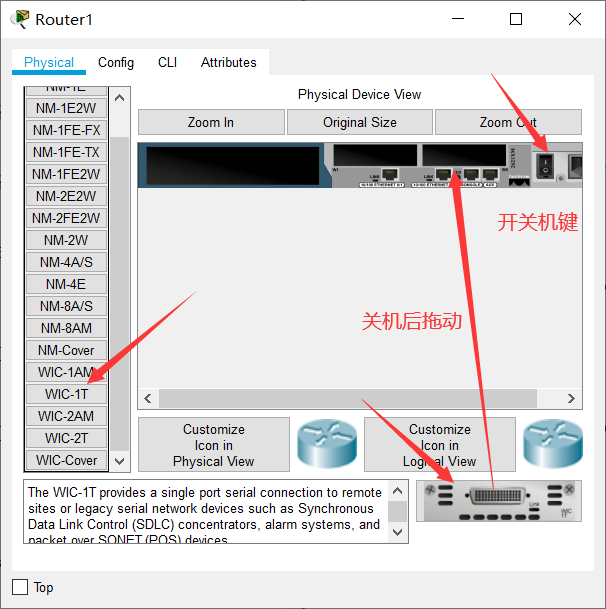Click the device view horizontal scrollbar thumb

pos(348,398)
